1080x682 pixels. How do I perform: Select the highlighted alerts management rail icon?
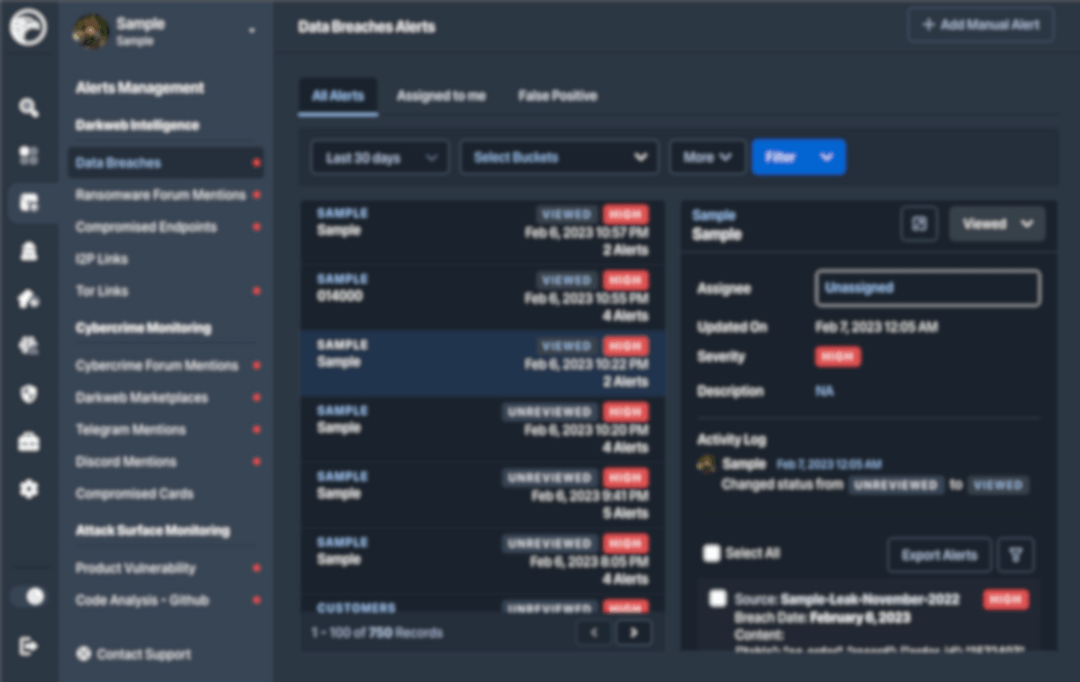tap(29, 203)
